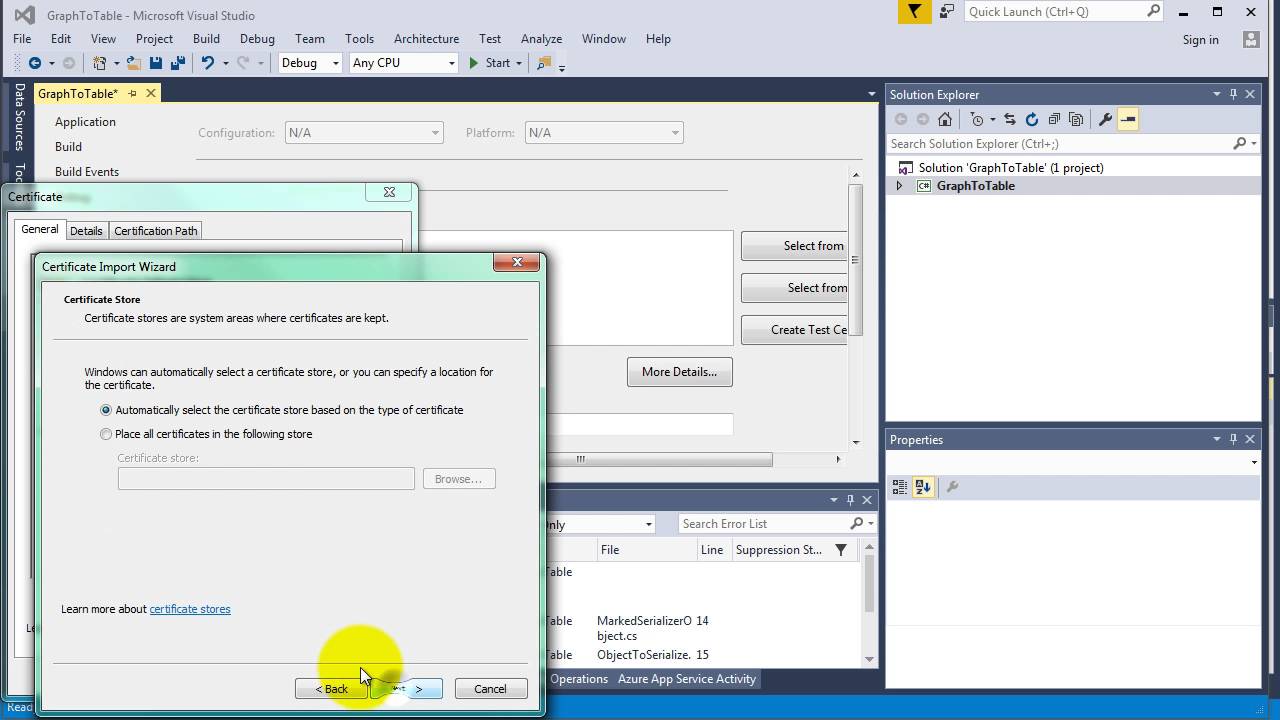Click the notifications flag icon in title bar
1280x720 pixels.
tap(914, 12)
